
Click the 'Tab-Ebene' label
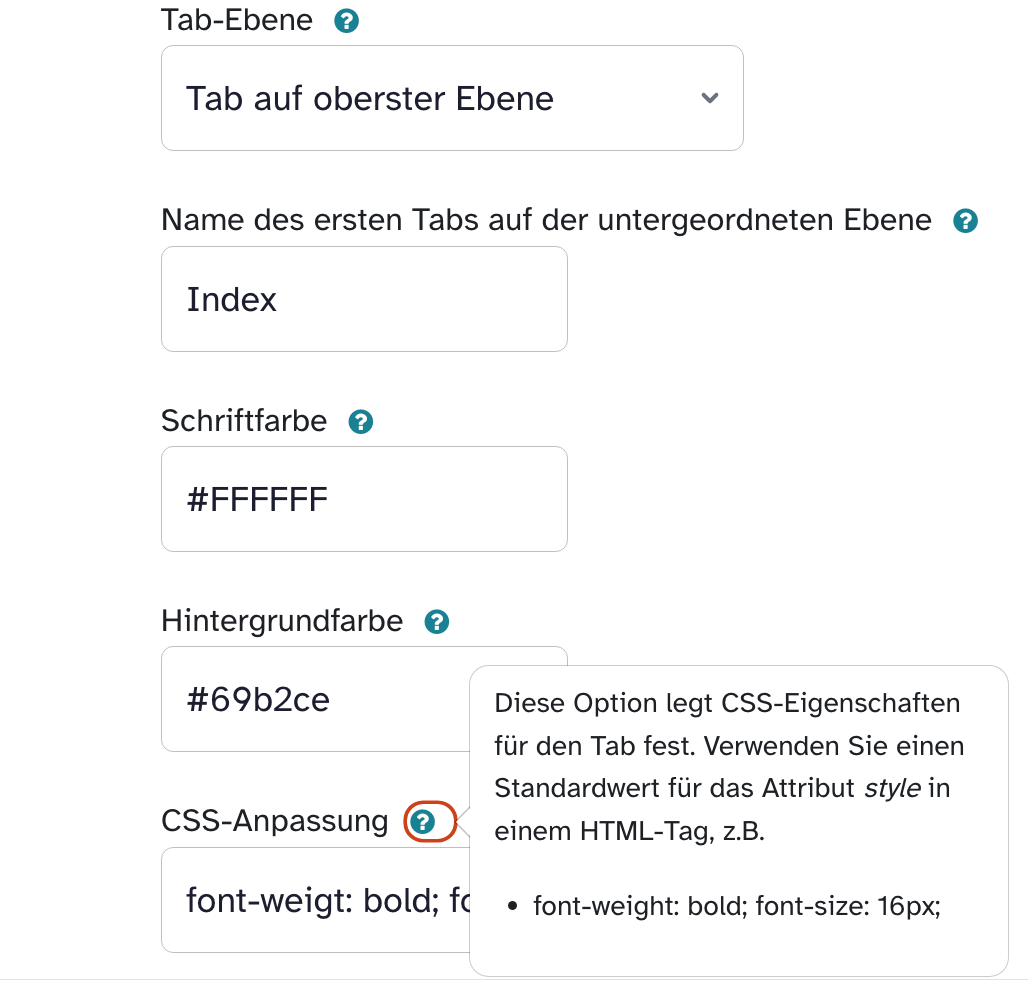coord(237,20)
